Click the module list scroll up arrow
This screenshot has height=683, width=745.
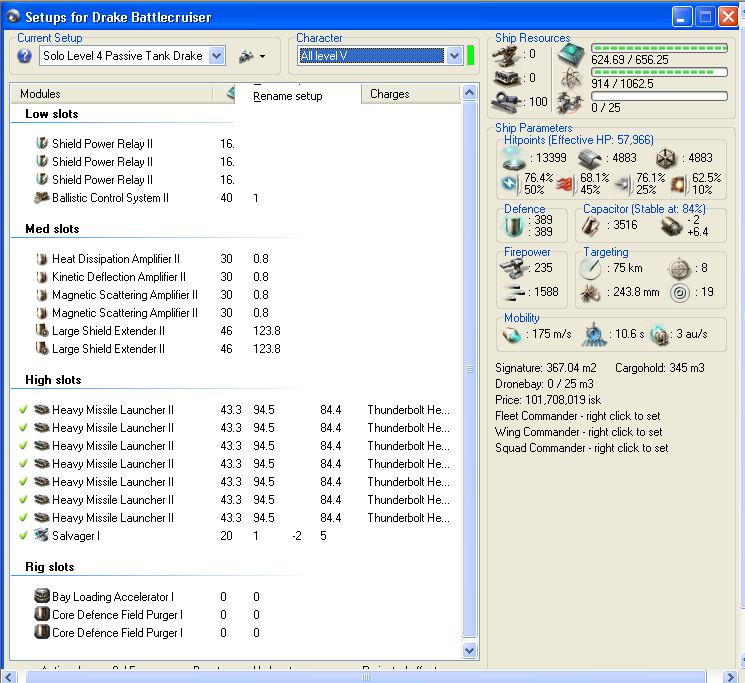pyautogui.click(x=469, y=93)
